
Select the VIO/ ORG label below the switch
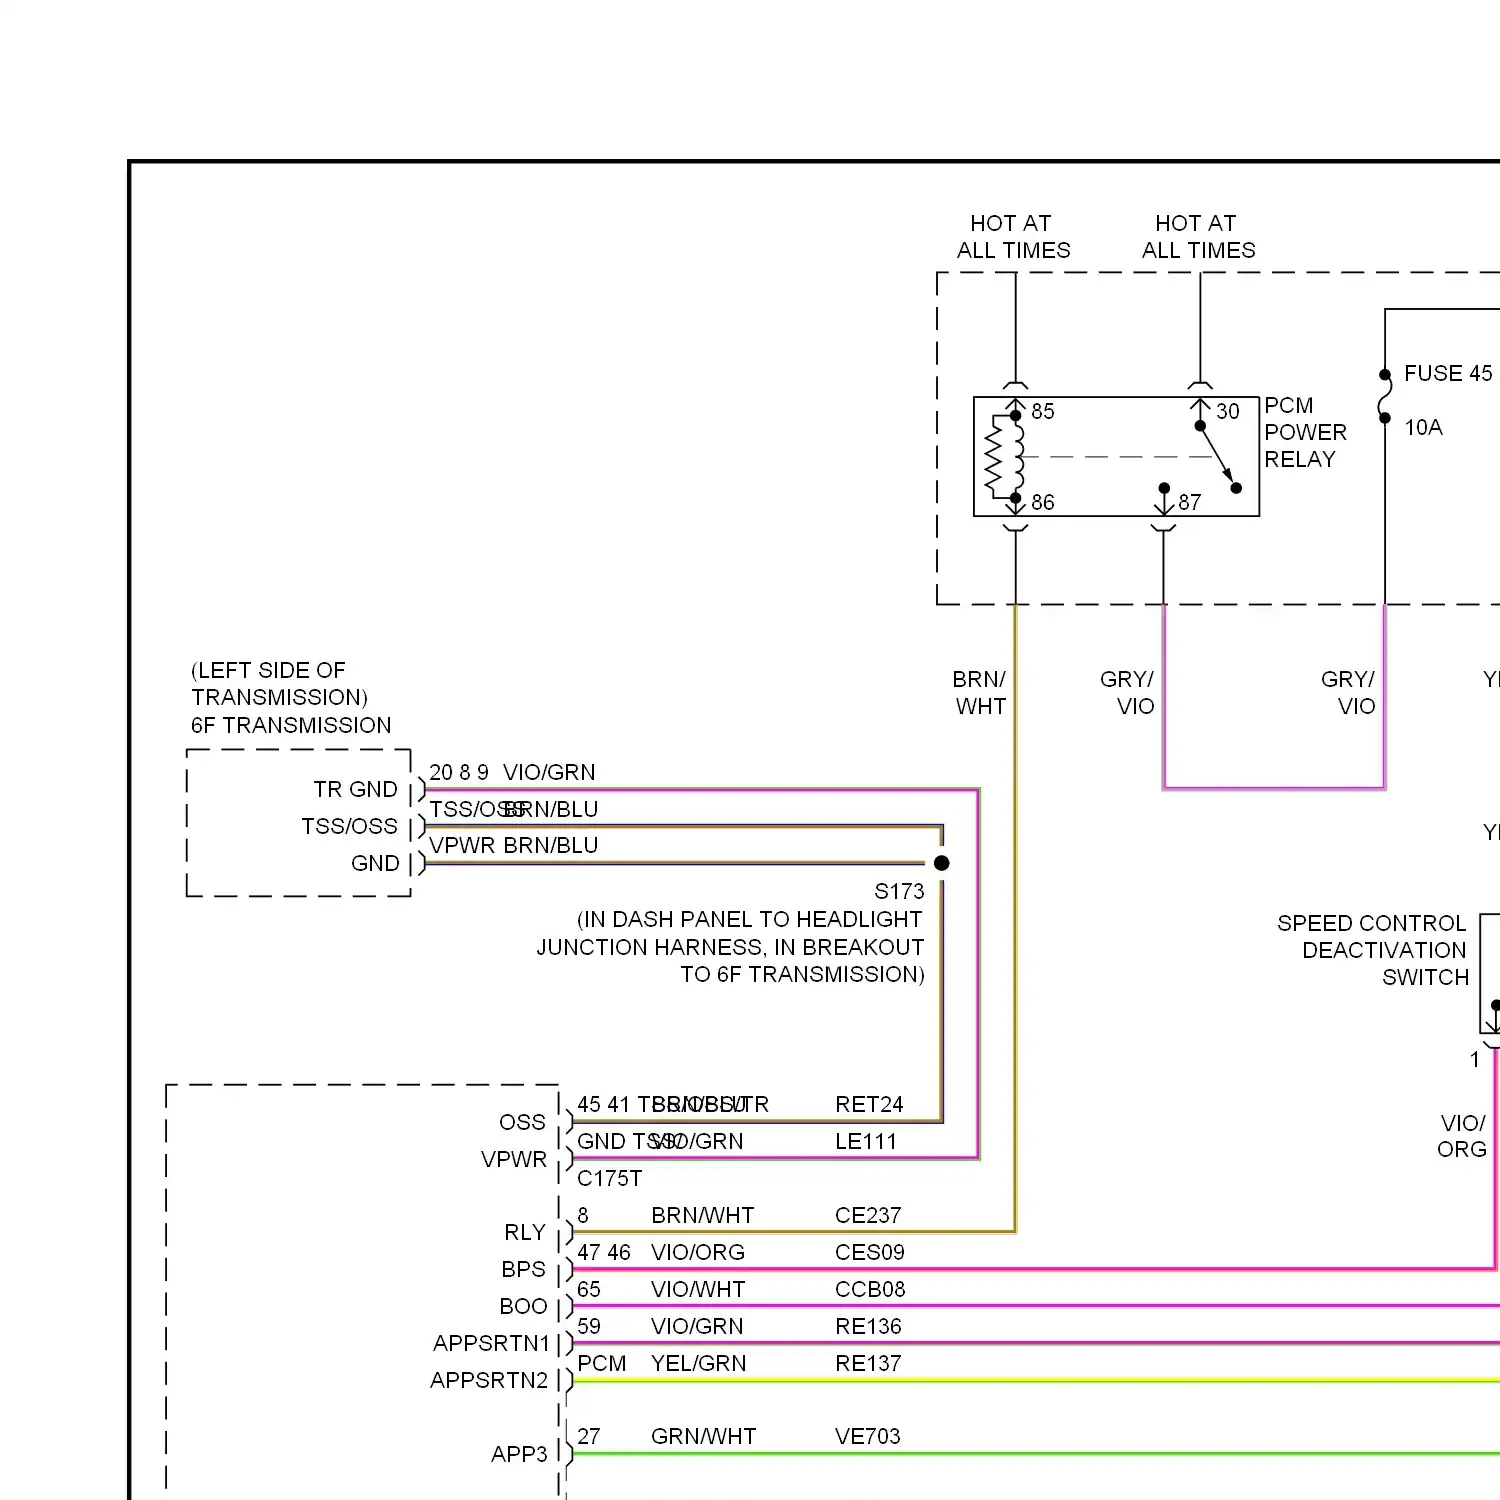[1462, 1136]
